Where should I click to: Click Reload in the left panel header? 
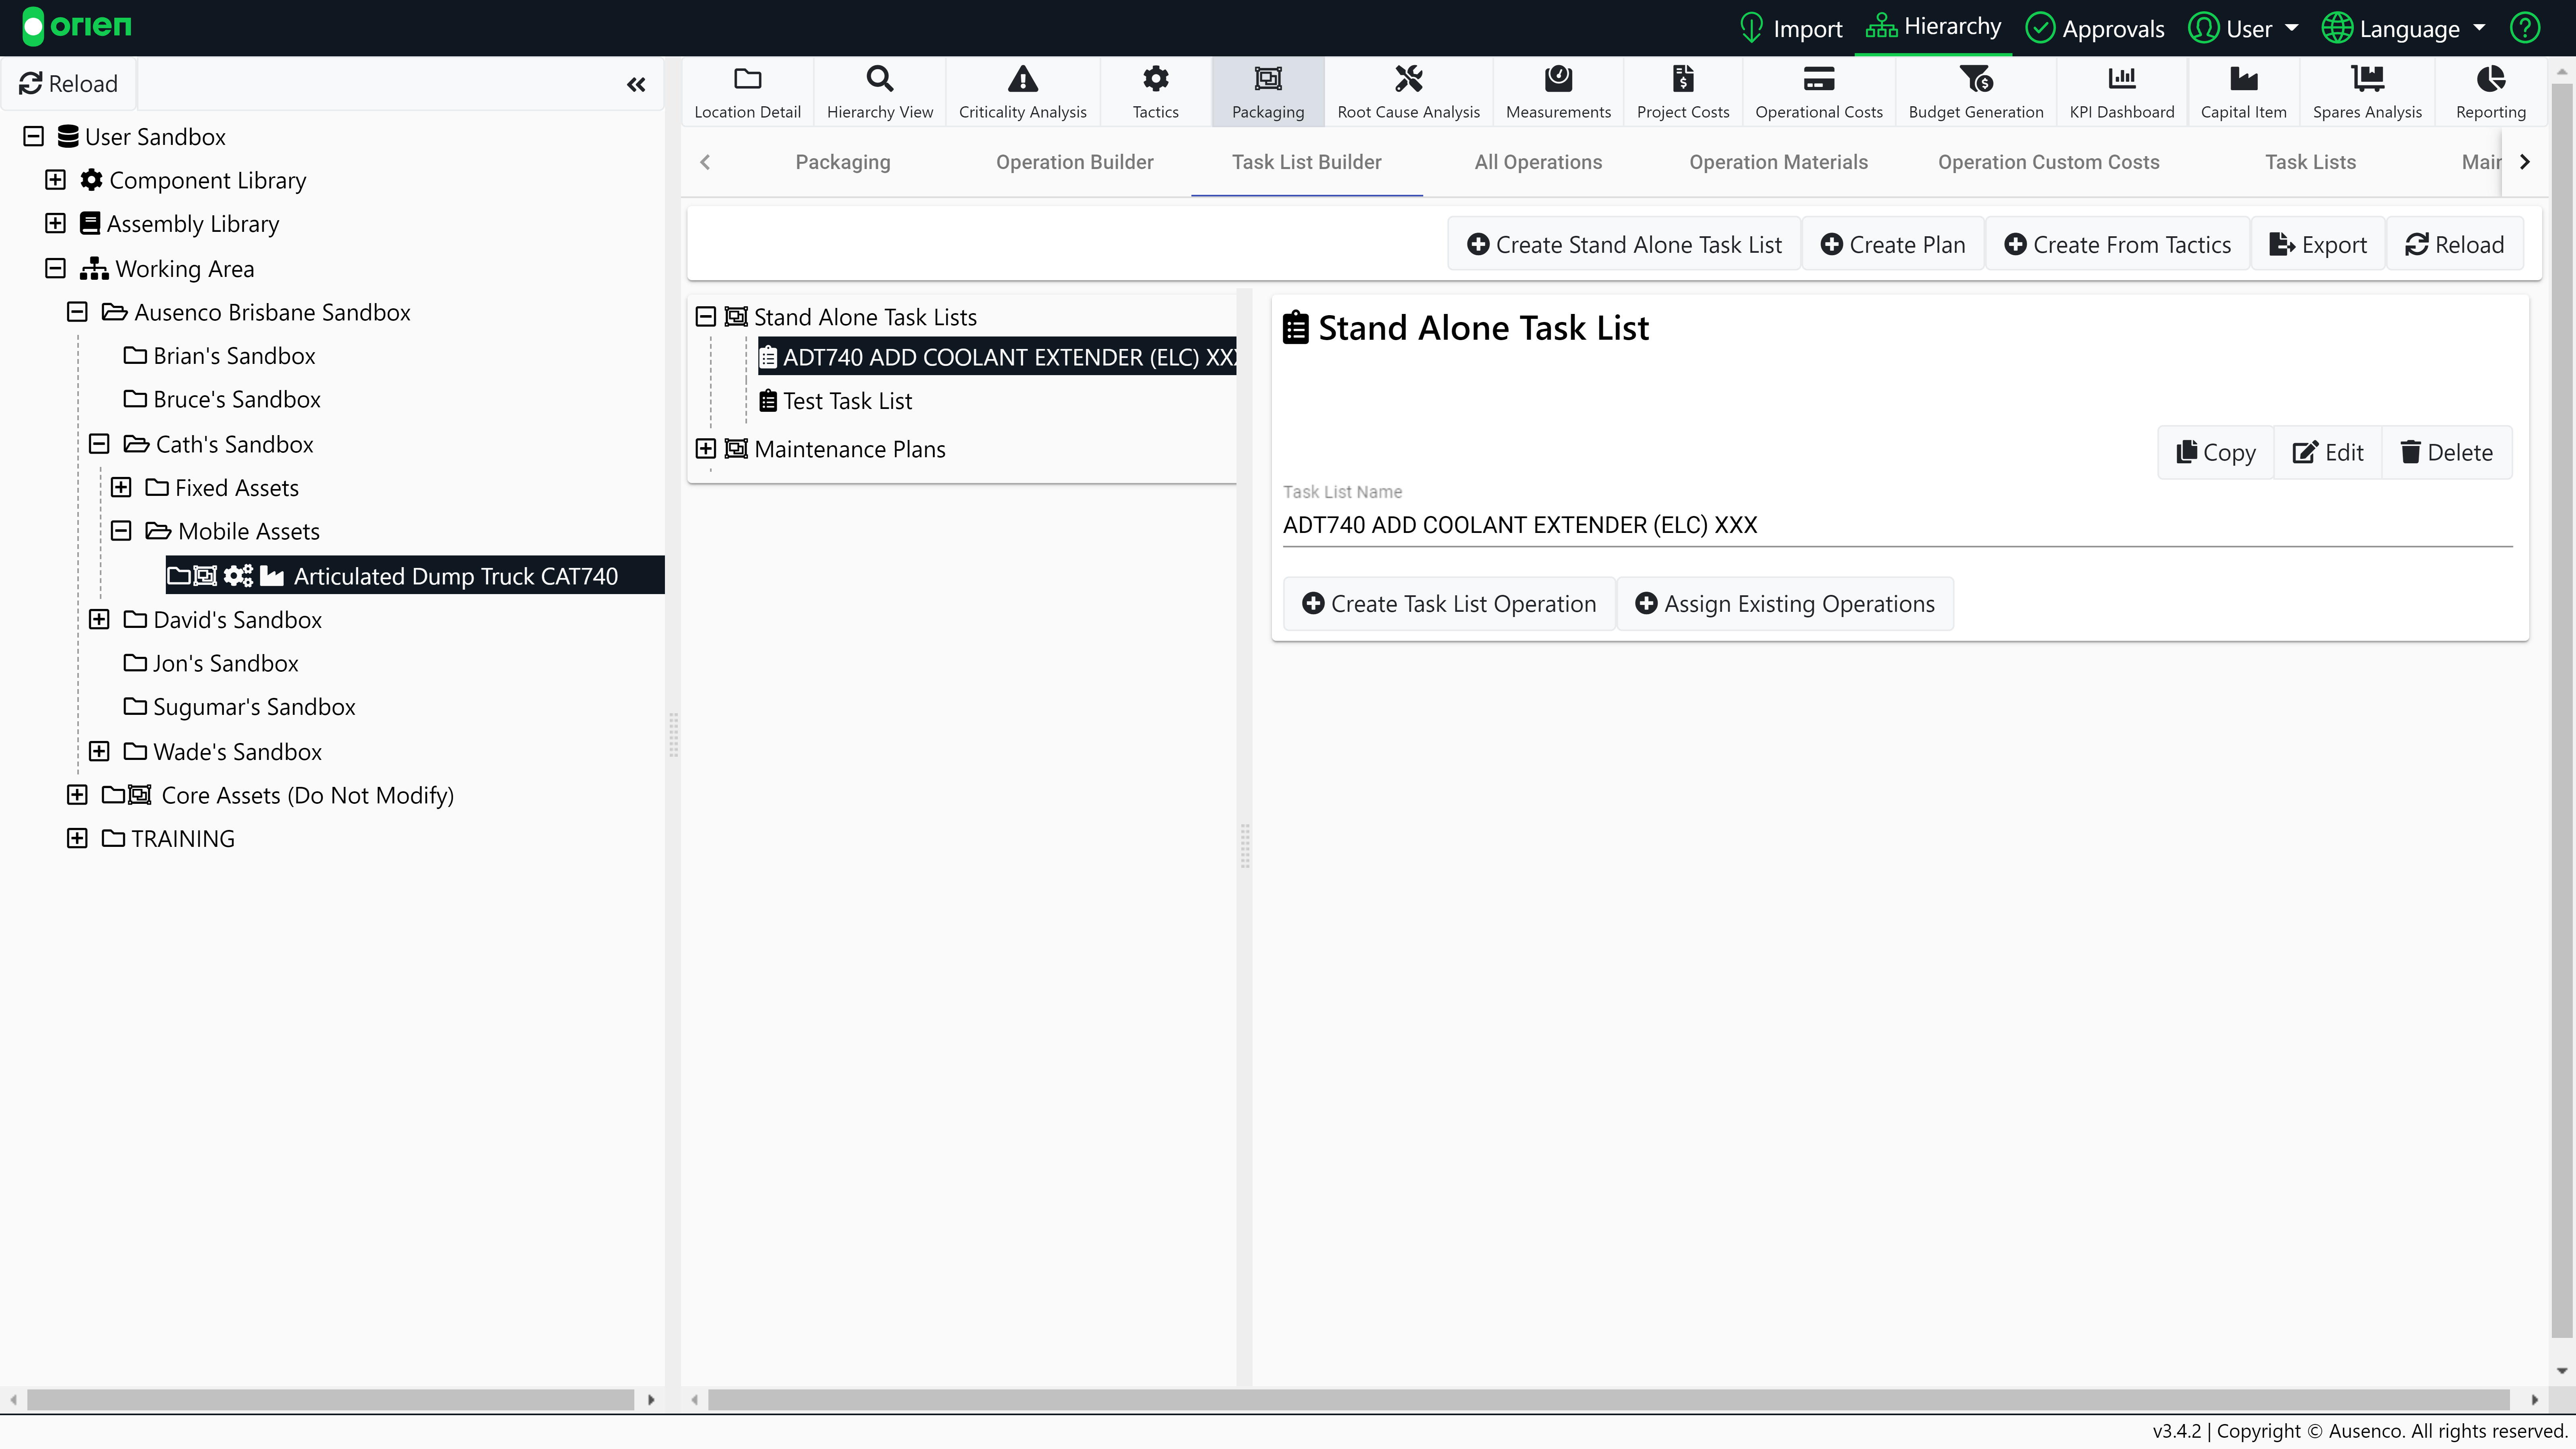[x=68, y=84]
